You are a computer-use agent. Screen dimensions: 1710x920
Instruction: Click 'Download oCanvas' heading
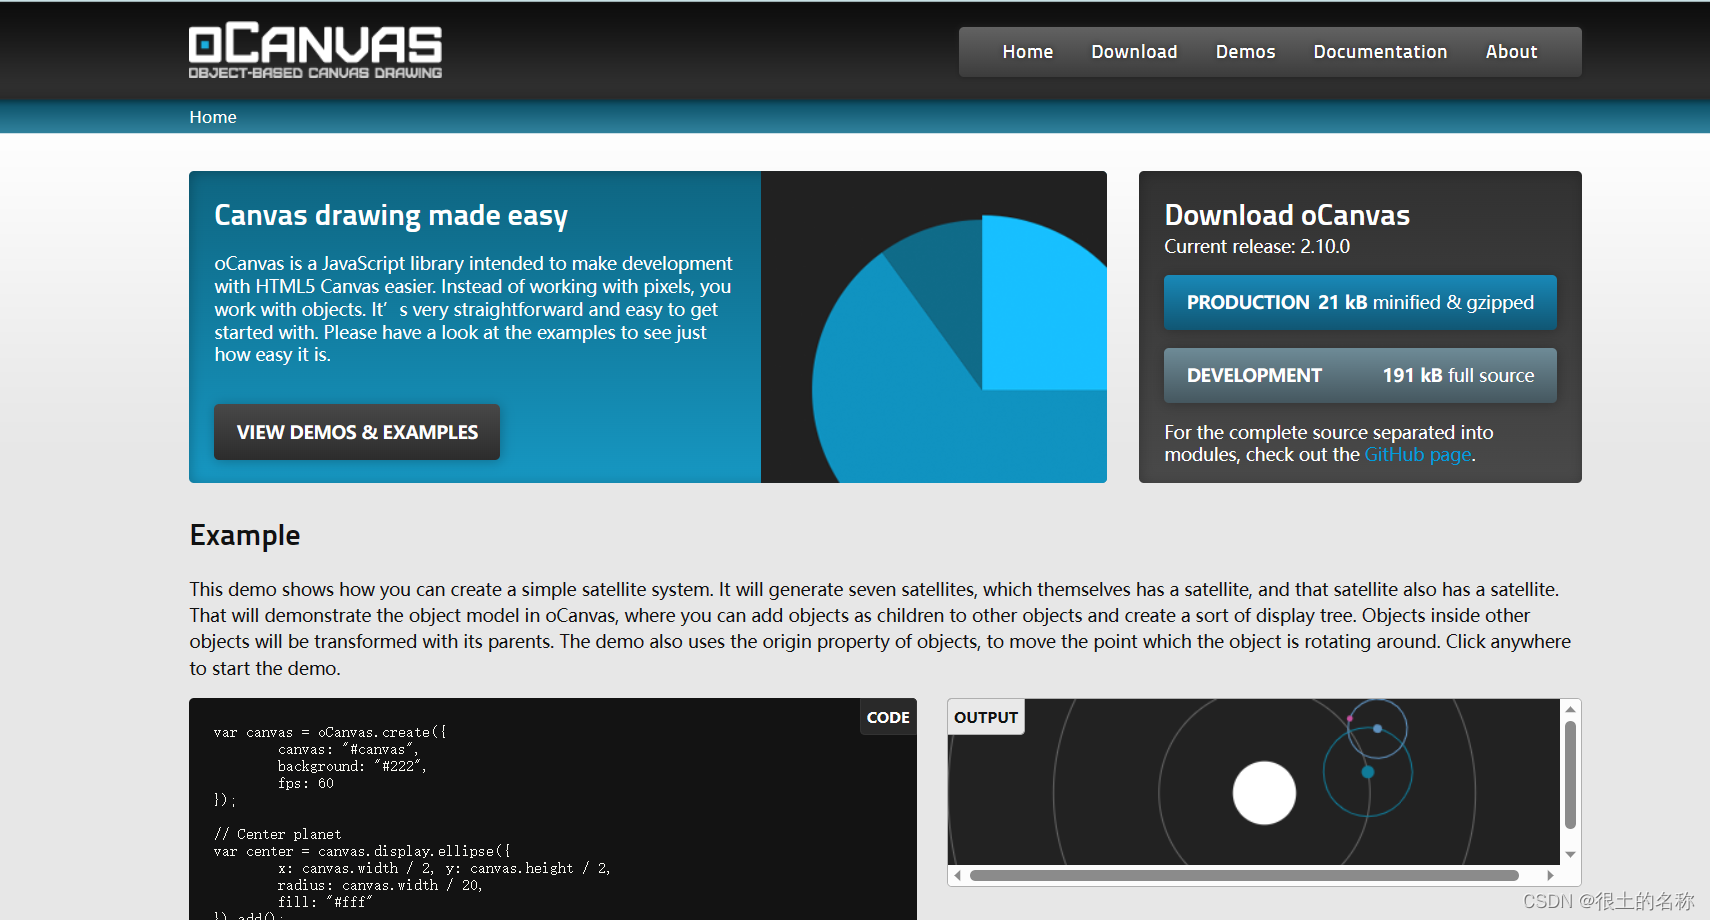pyautogui.click(x=1287, y=215)
